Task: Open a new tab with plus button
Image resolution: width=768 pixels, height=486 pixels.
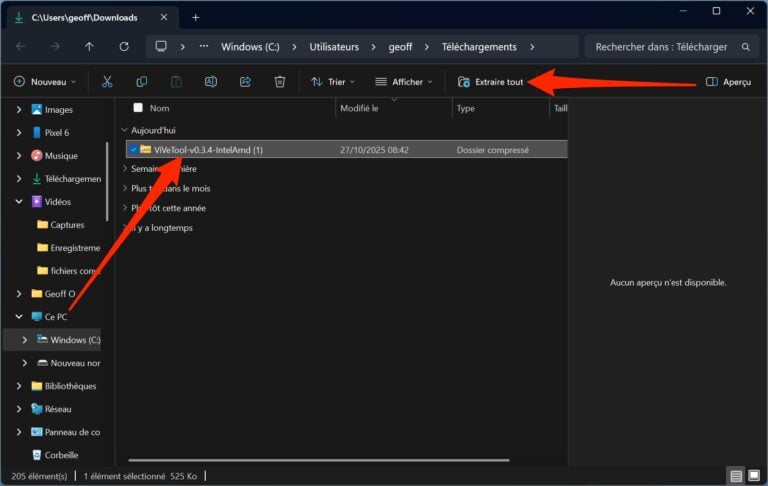Action: (x=196, y=17)
